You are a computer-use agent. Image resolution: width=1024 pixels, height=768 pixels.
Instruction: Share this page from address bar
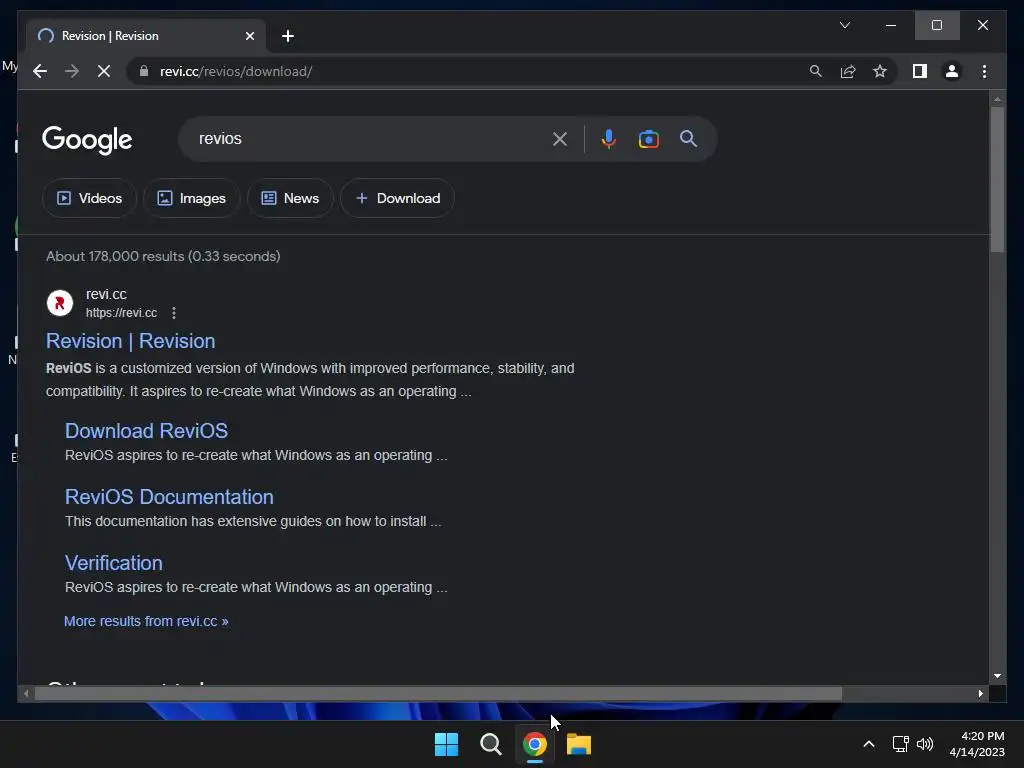click(848, 71)
